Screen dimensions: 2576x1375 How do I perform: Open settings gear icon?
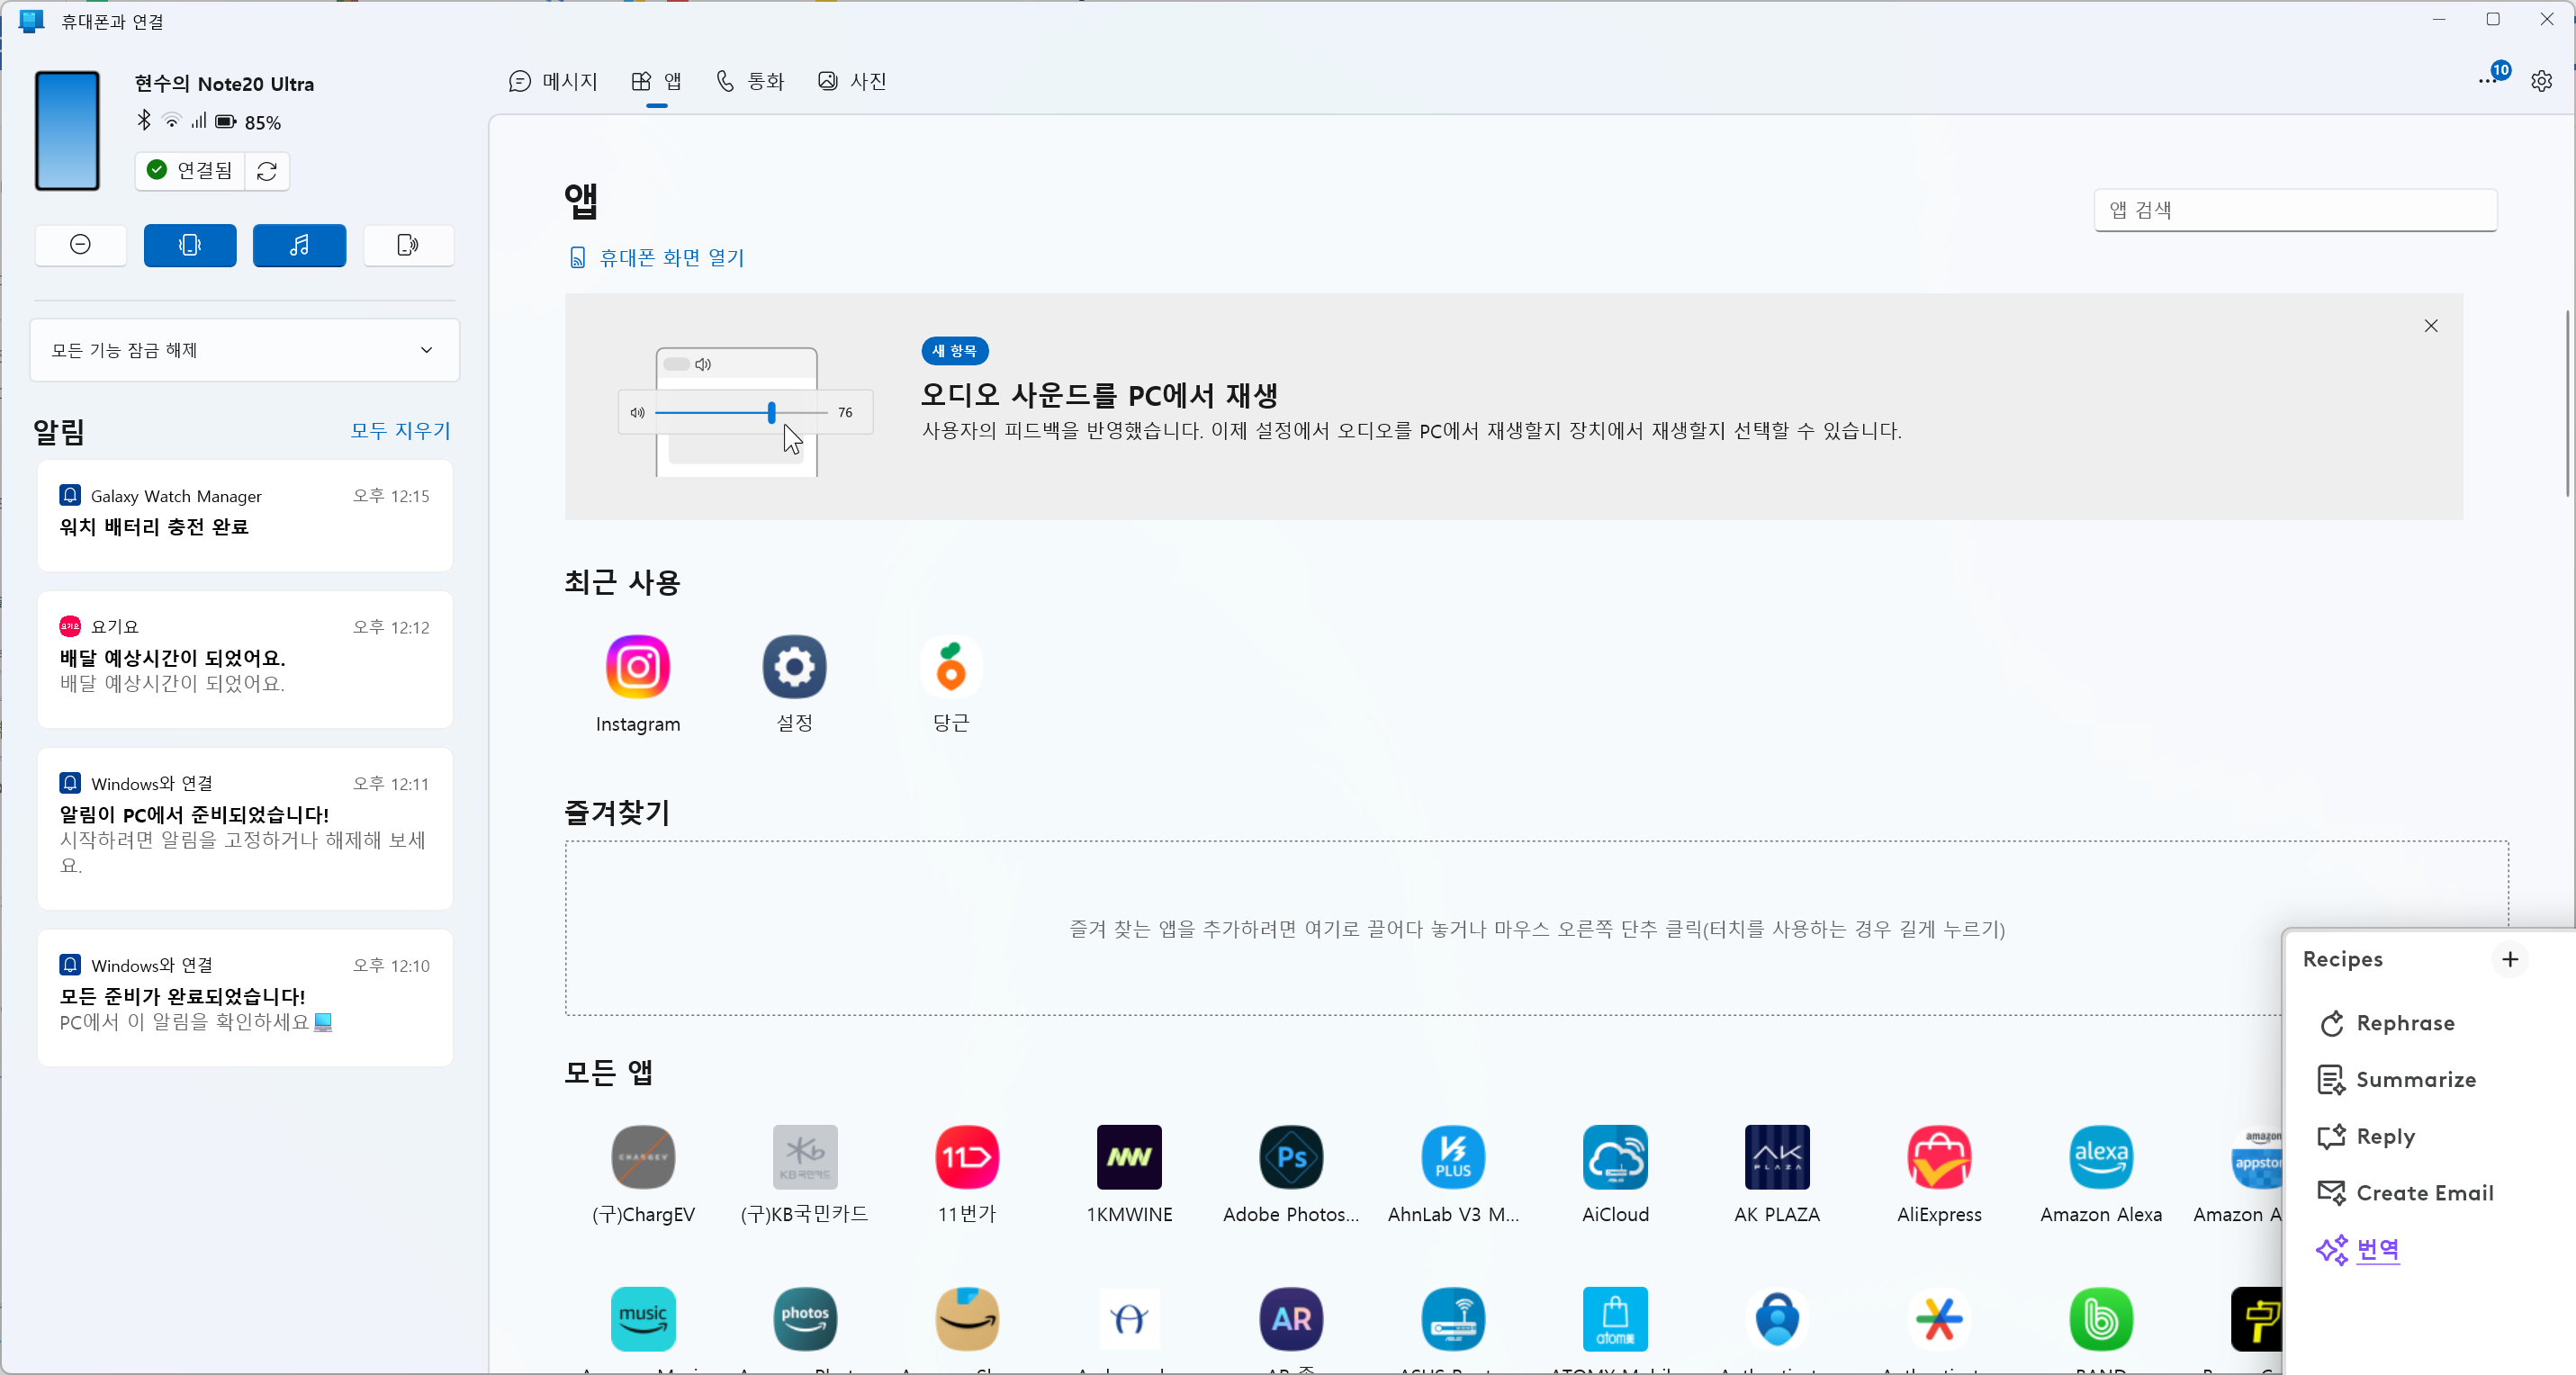(2541, 81)
